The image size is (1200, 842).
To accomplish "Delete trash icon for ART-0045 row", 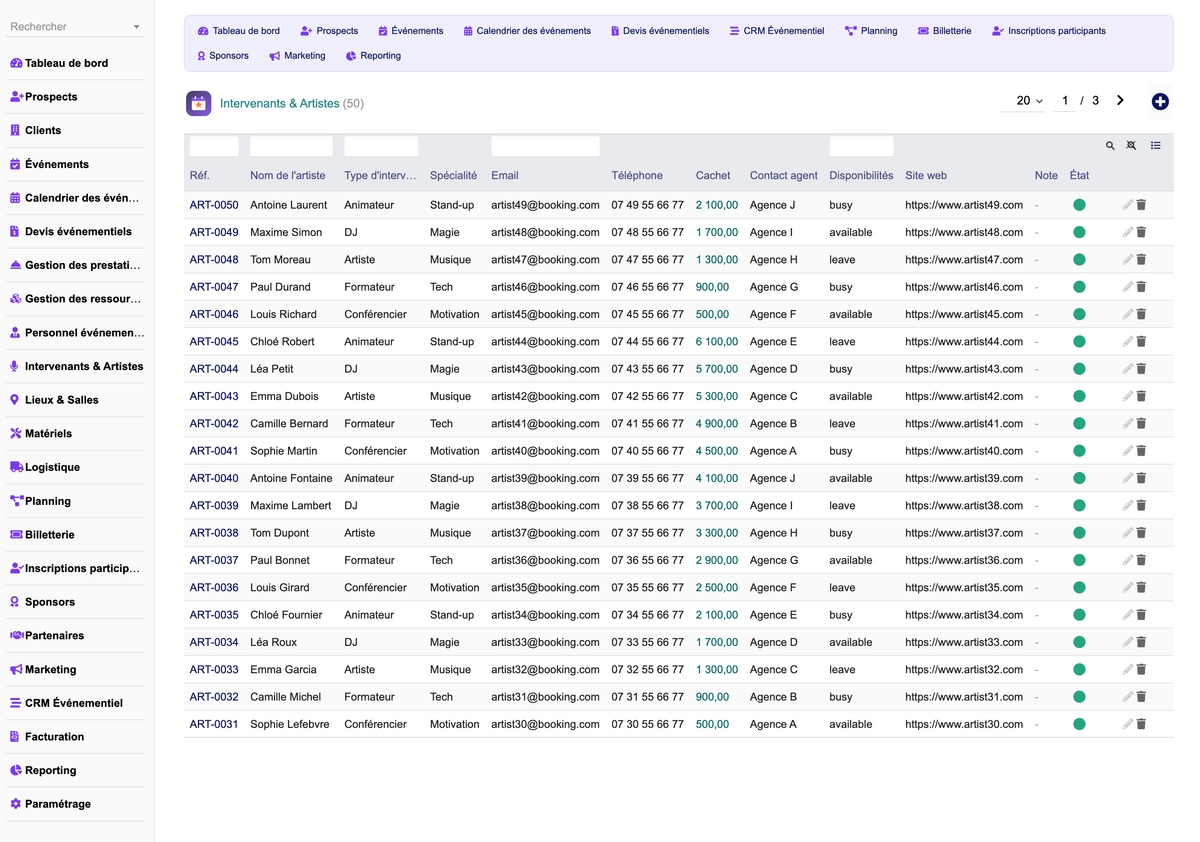I will (x=1141, y=341).
